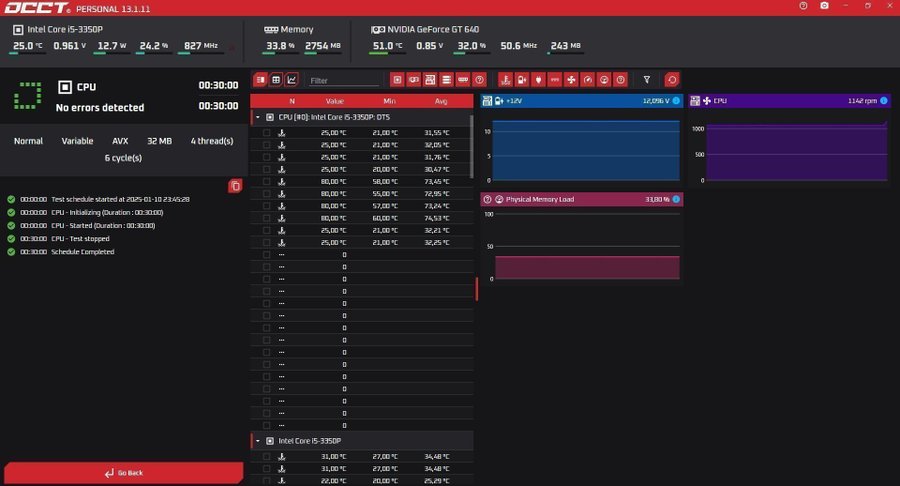This screenshot has width=900, height=486.
Task: Tick checkbox for row averaging 73,45 °C
Action: [x=266, y=181]
